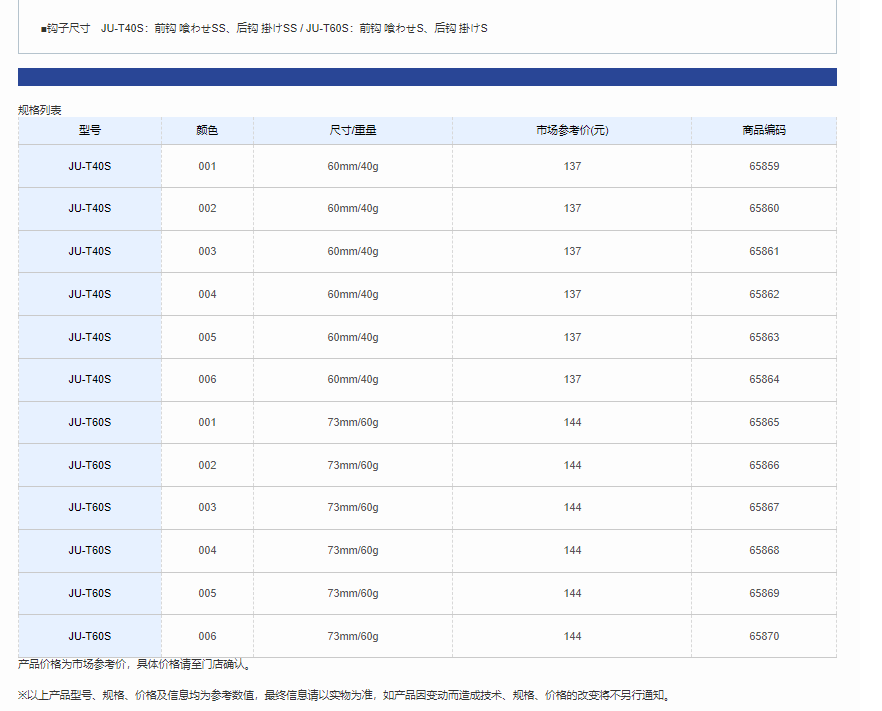This screenshot has width=882, height=711.
Task: Select product code 65867
Action: click(x=764, y=507)
